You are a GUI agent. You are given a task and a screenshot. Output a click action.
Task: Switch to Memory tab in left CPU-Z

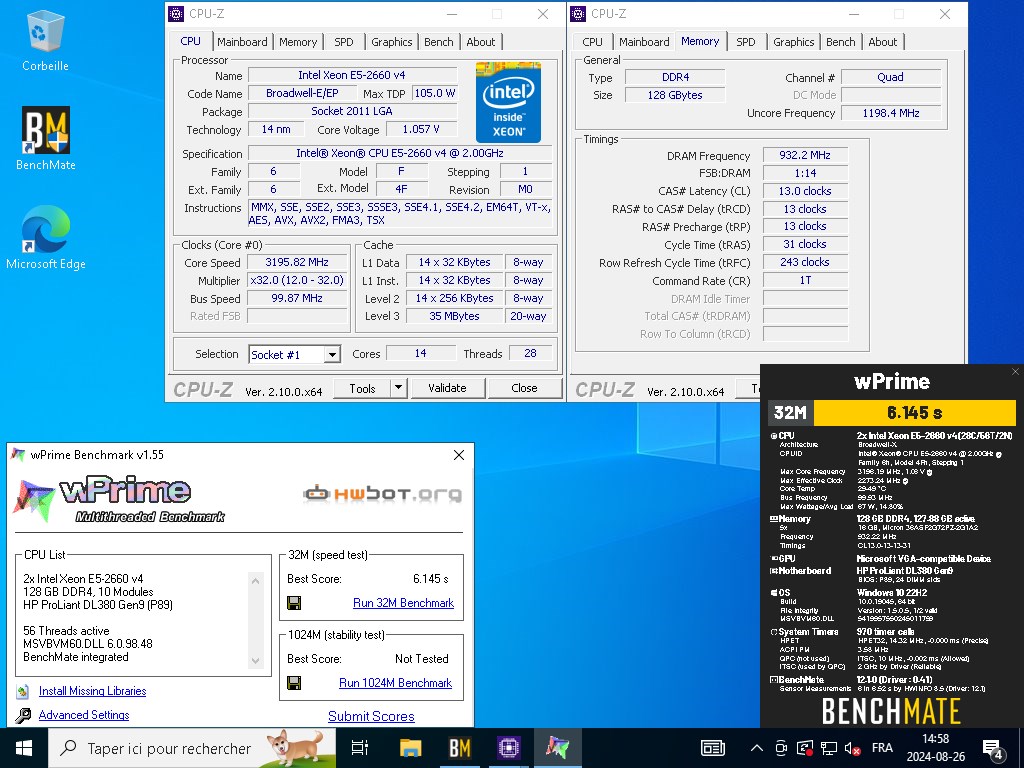point(298,42)
